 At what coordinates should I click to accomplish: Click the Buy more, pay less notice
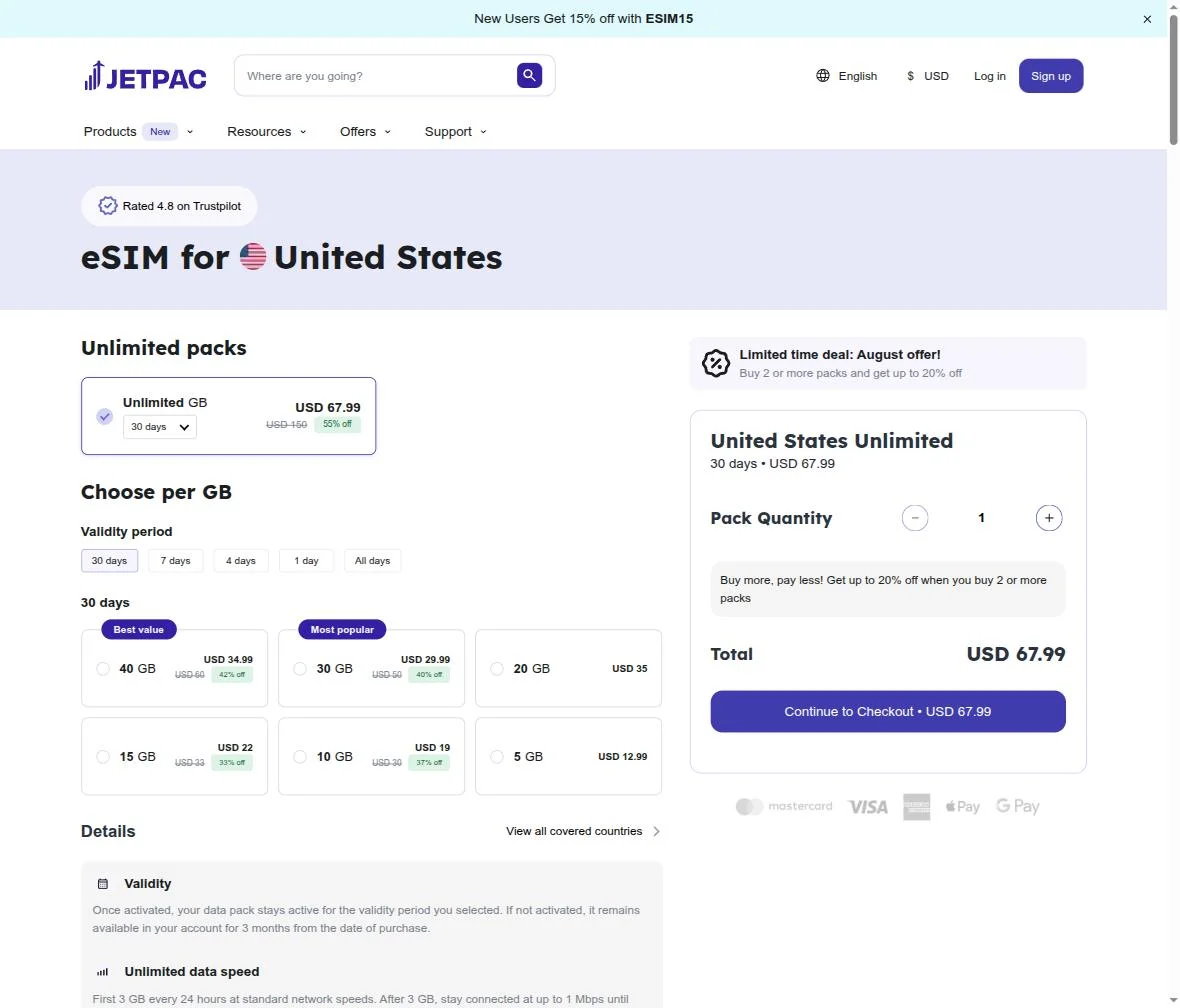coord(888,589)
